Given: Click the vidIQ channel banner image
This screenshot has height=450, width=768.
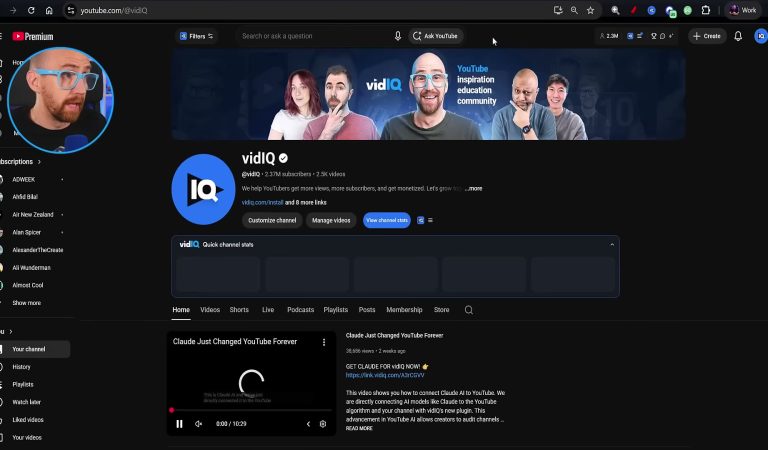Looking at the screenshot, I should click(428, 94).
